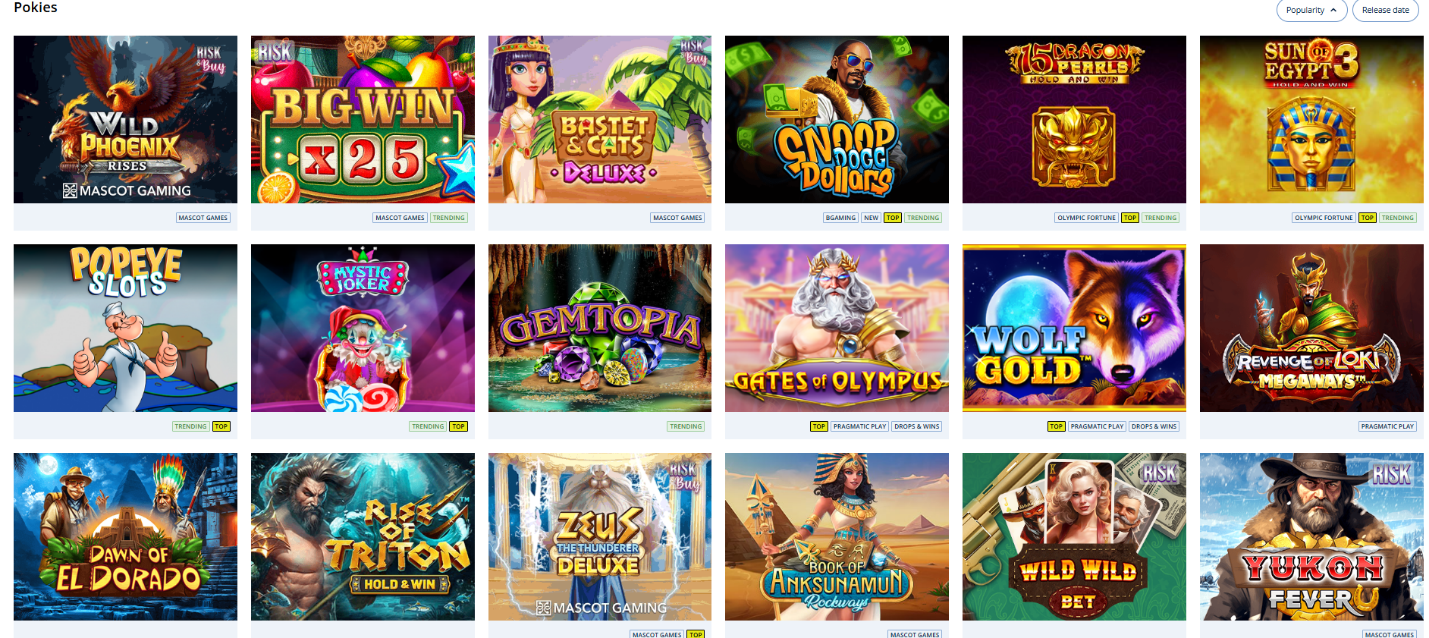Open the Rise of Triton Hold & Win game

(363, 537)
